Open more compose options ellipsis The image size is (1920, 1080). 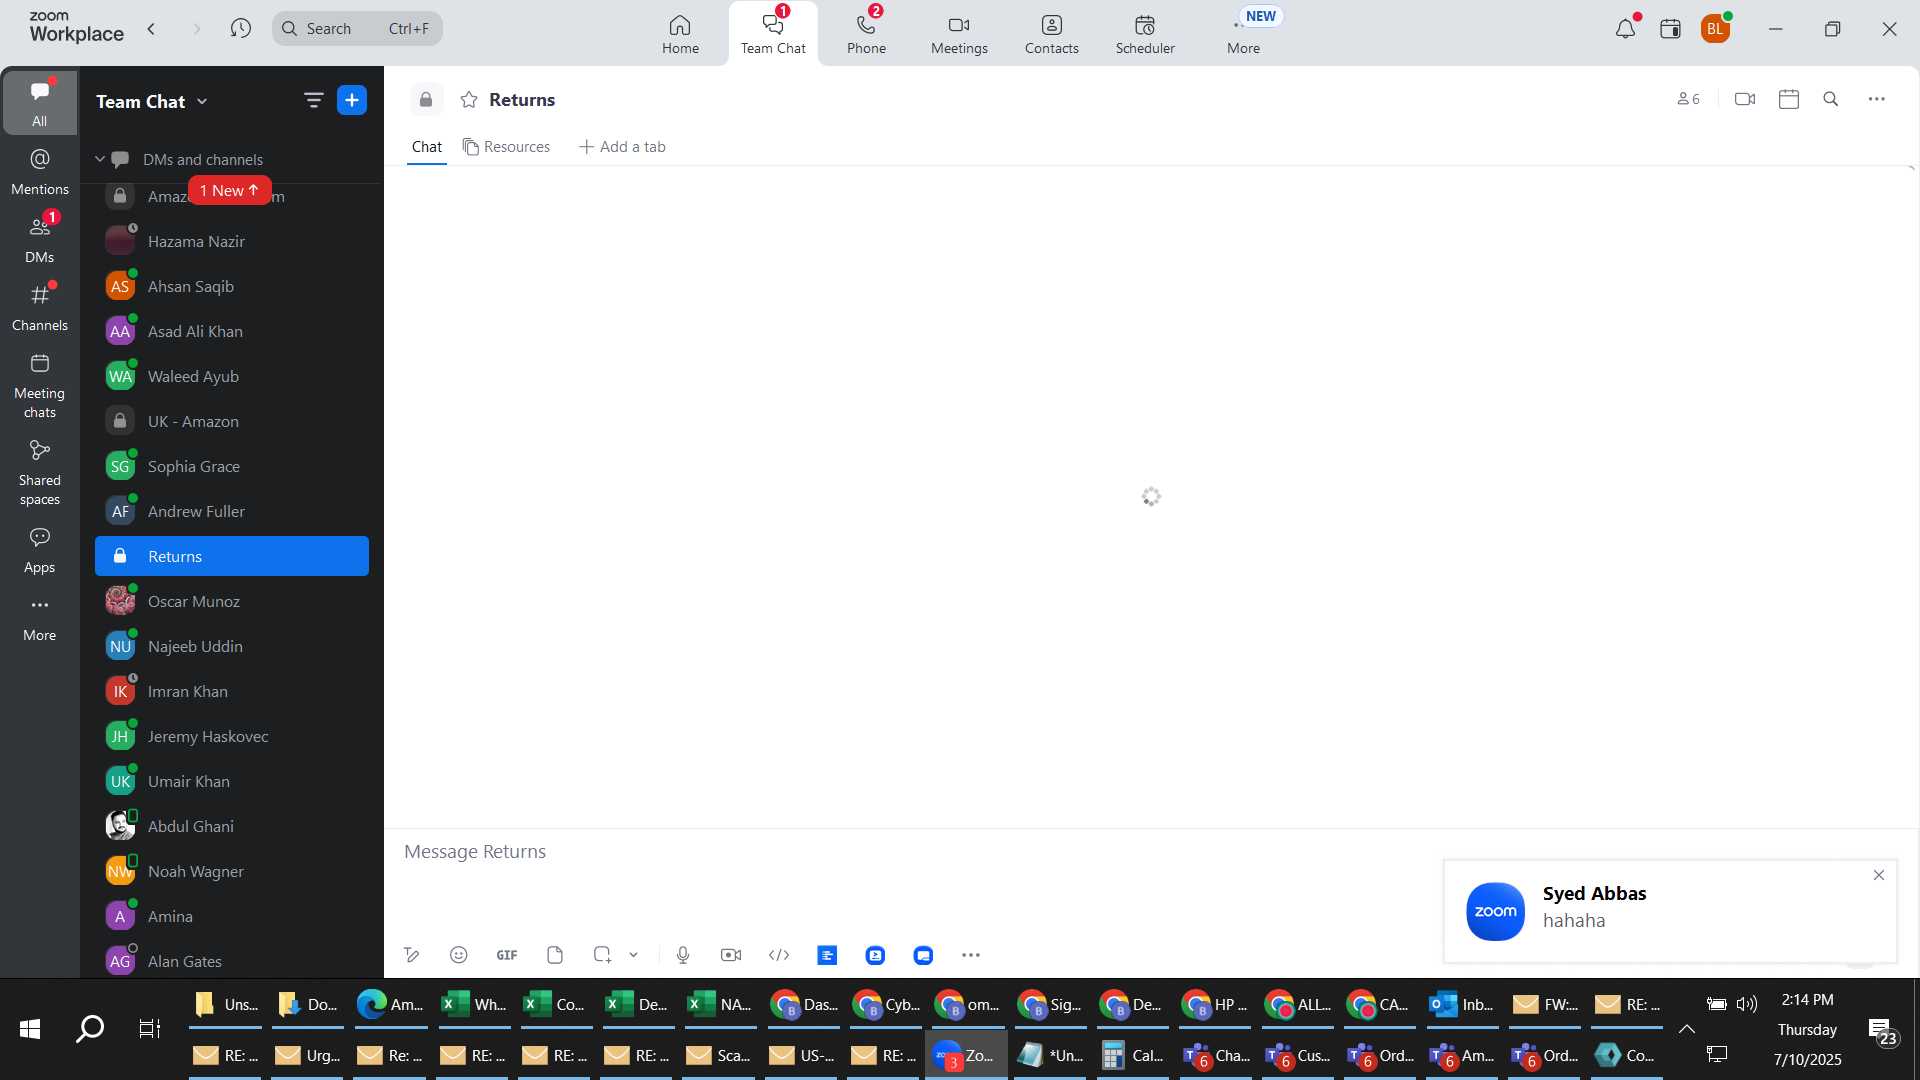[971, 955]
